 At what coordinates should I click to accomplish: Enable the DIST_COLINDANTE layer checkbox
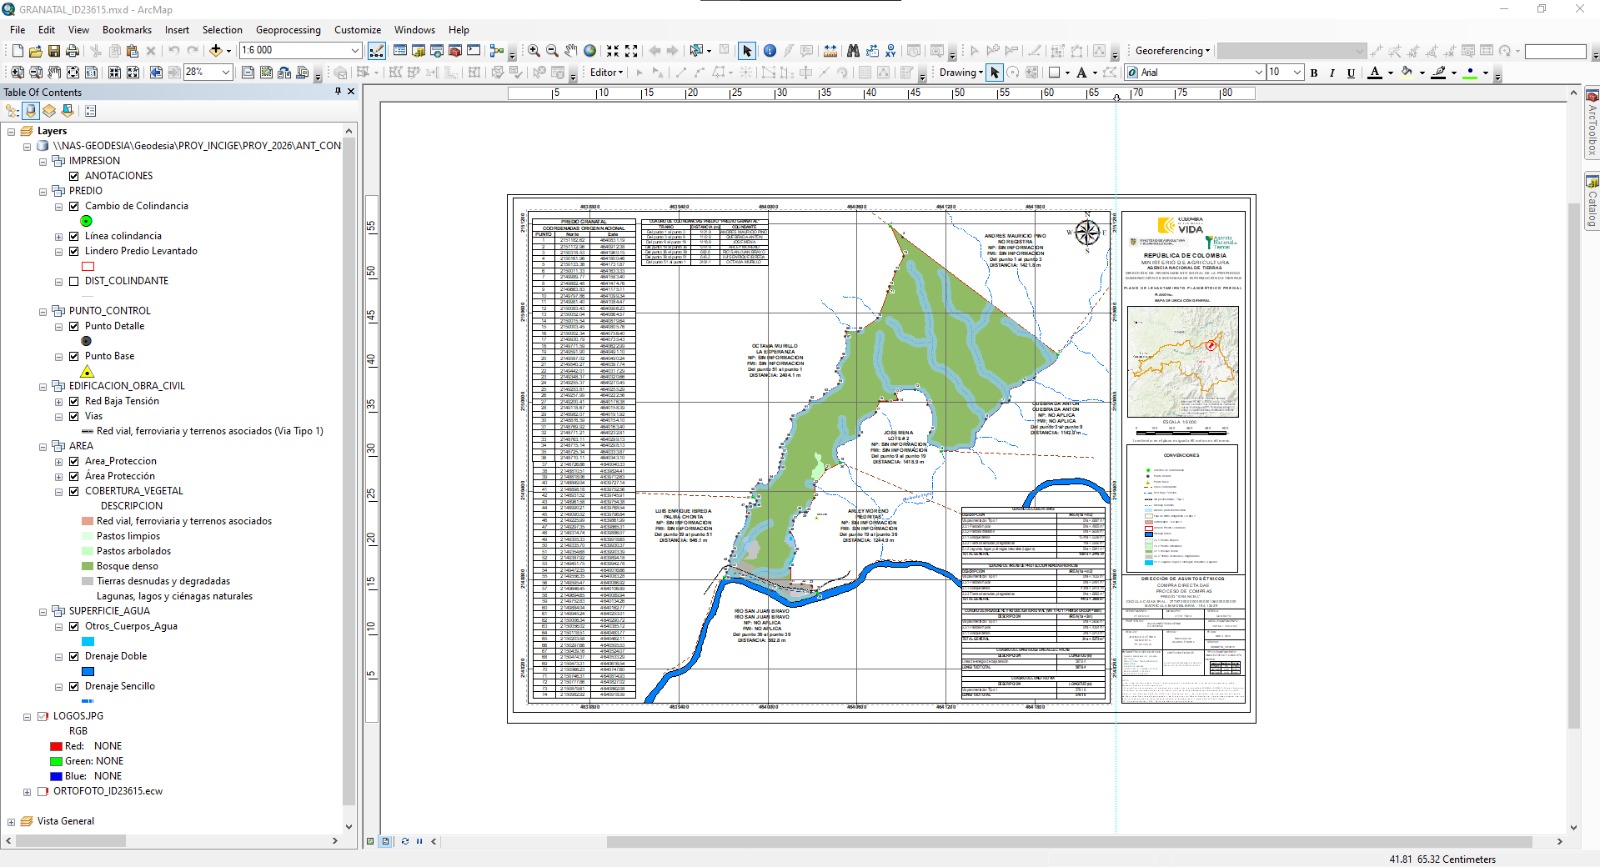[x=74, y=281]
